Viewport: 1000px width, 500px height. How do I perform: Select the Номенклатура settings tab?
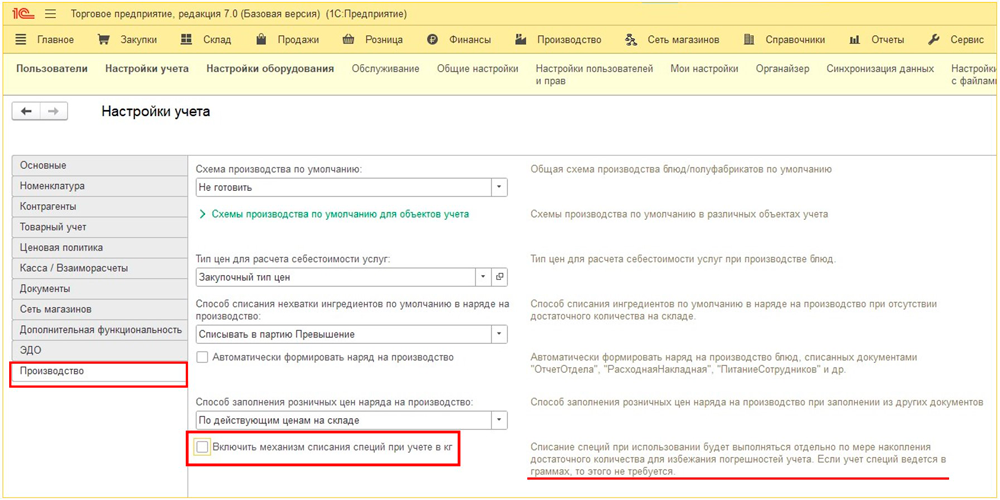tap(53, 186)
